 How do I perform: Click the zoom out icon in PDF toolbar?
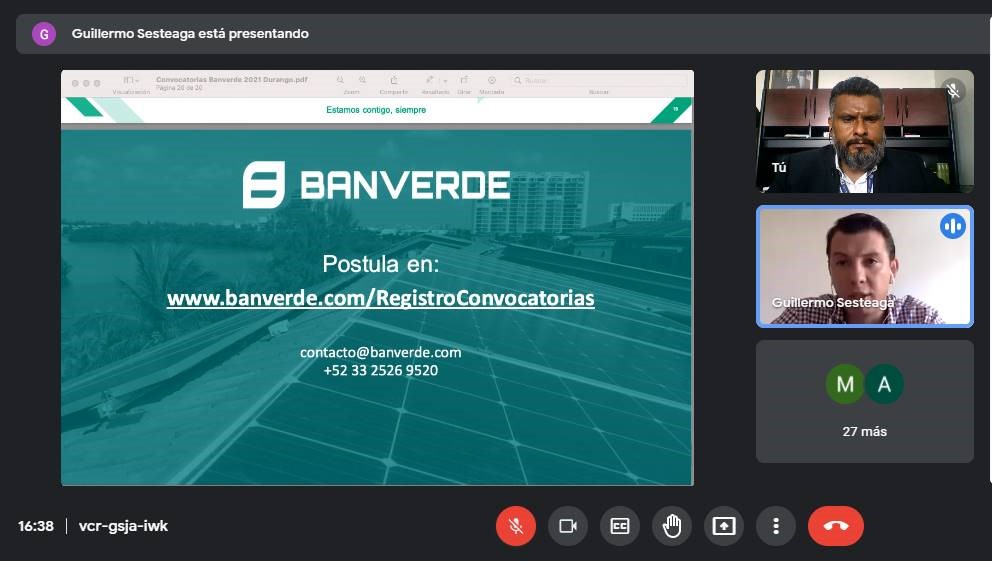[340, 80]
